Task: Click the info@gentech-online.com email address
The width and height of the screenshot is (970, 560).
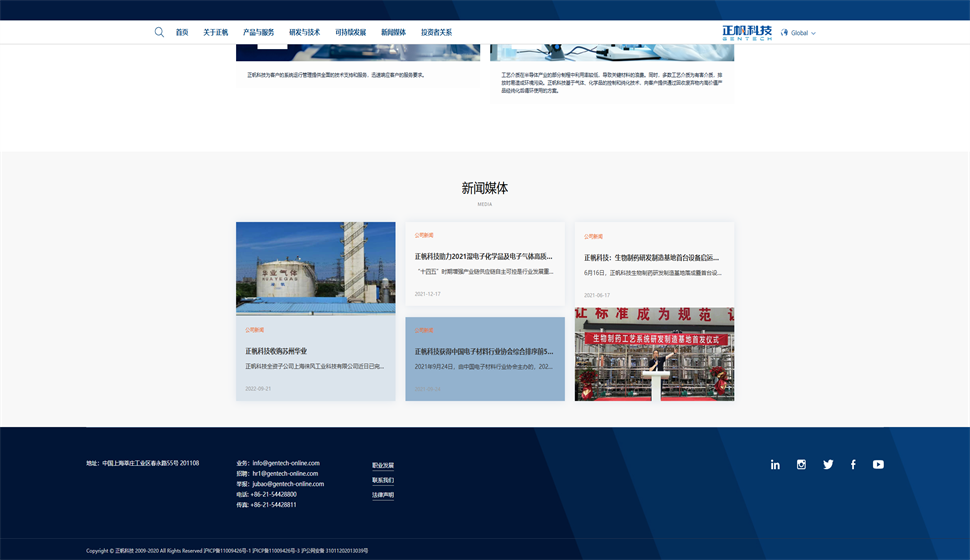Action: click(285, 463)
